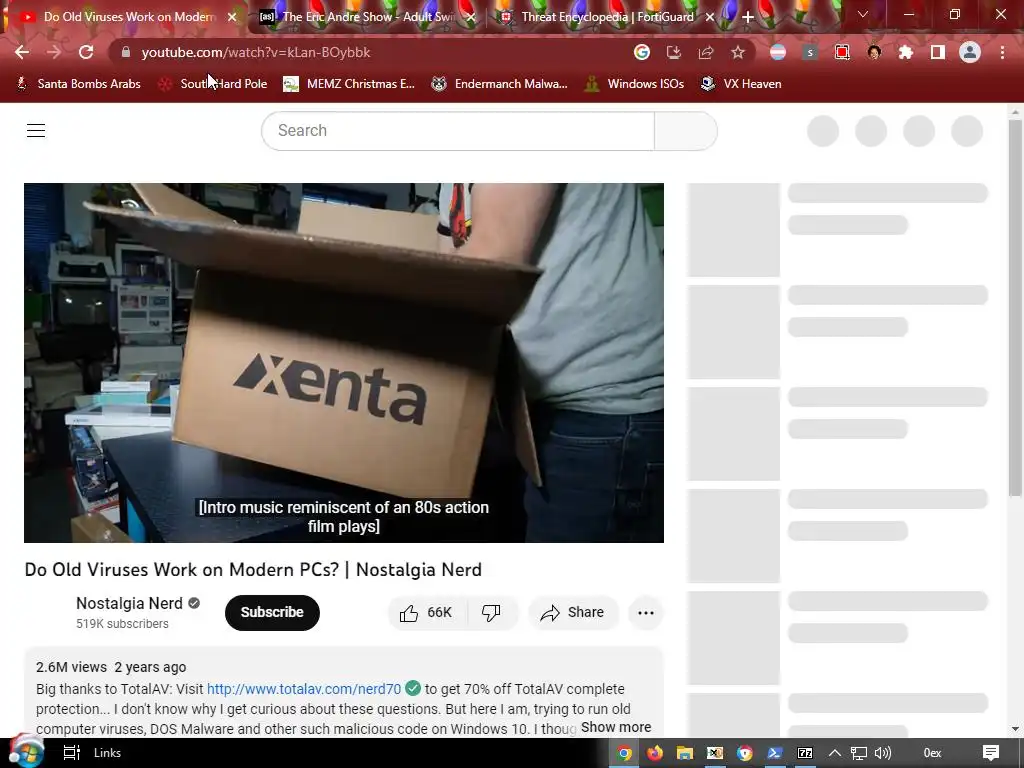Share the video
Screen dimensions: 1024x768
(x=573, y=613)
